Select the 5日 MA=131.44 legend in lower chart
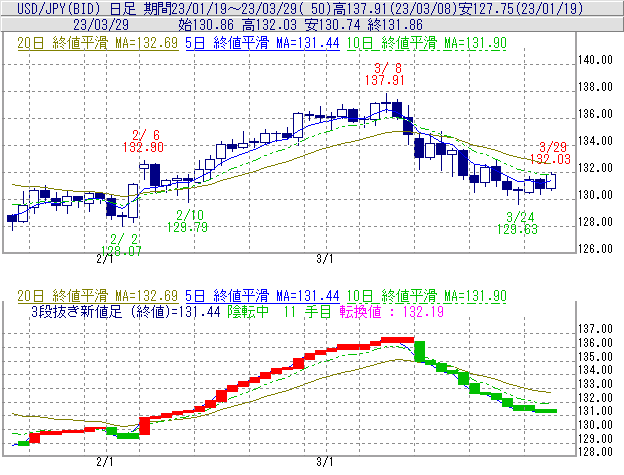624x475 pixels. [x=262, y=296]
